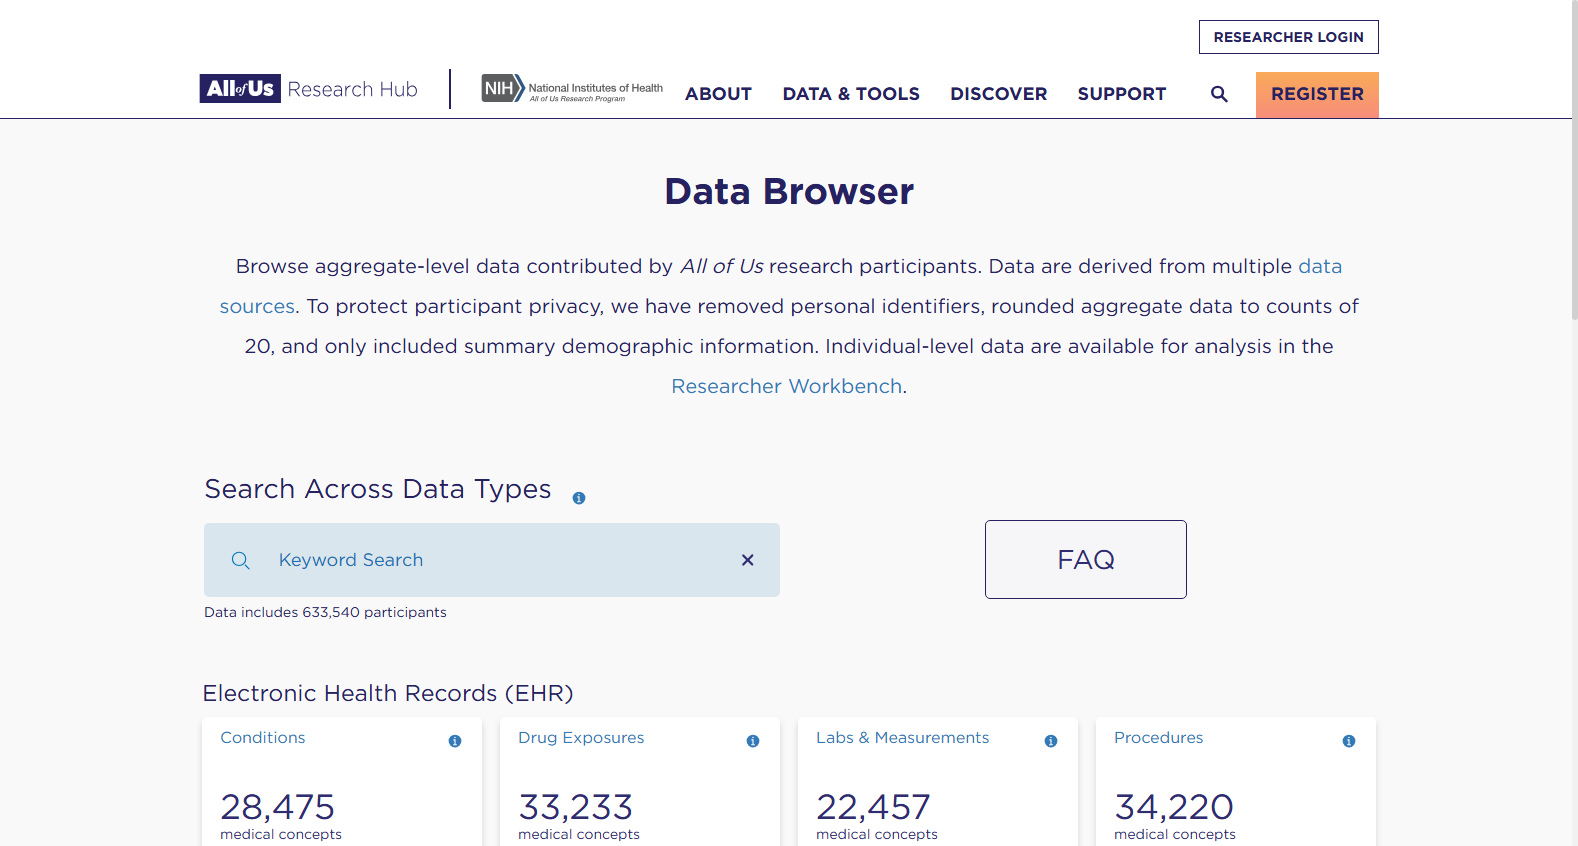Open the Procedures card title

(x=1158, y=738)
